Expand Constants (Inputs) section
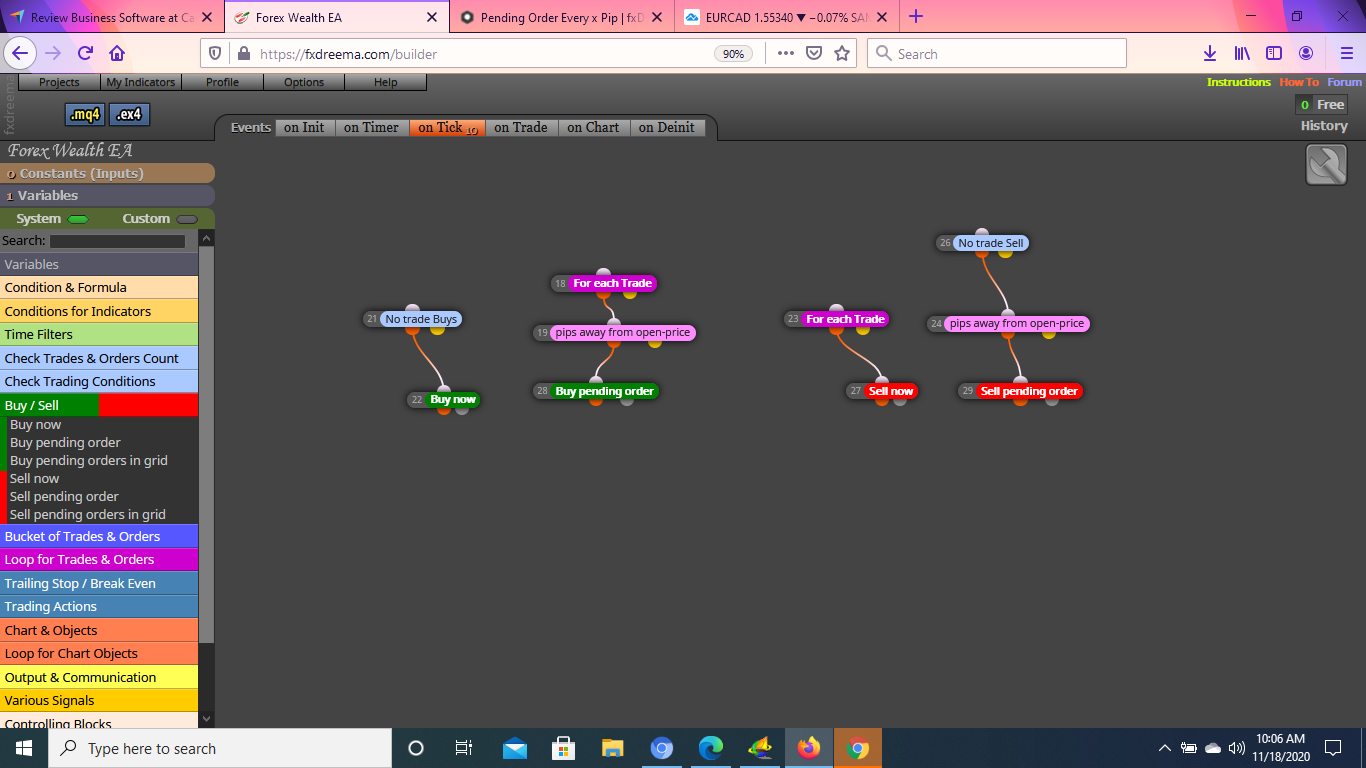 tap(107, 173)
